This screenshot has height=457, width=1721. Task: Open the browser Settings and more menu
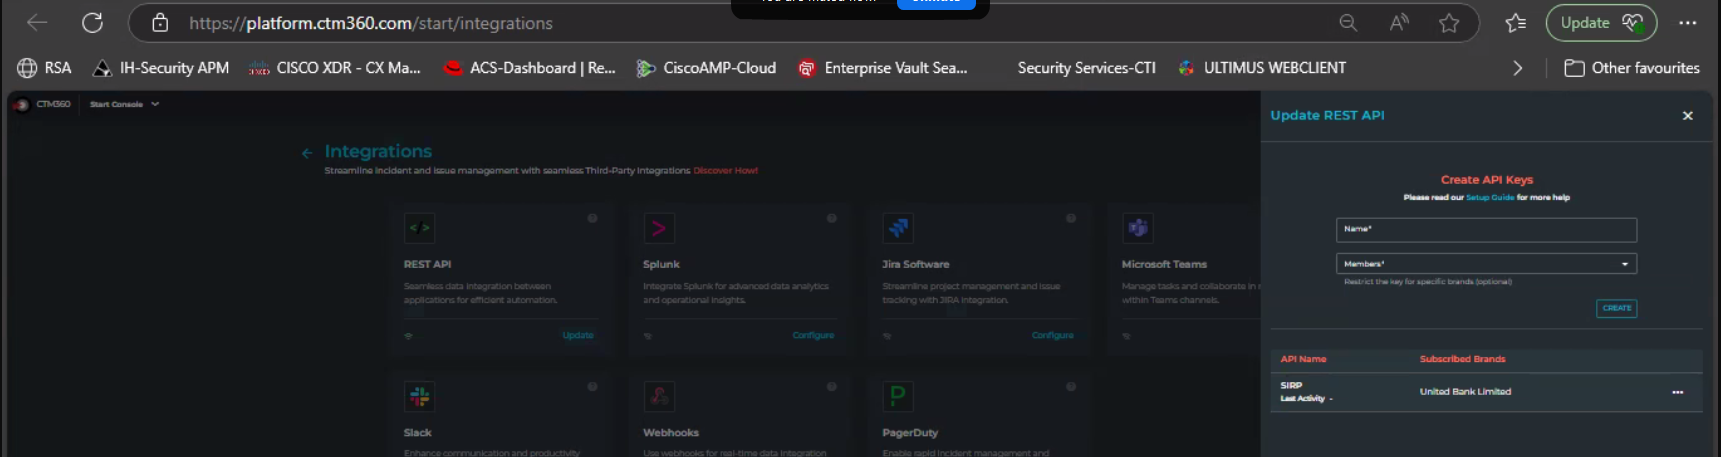[1688, 23]
